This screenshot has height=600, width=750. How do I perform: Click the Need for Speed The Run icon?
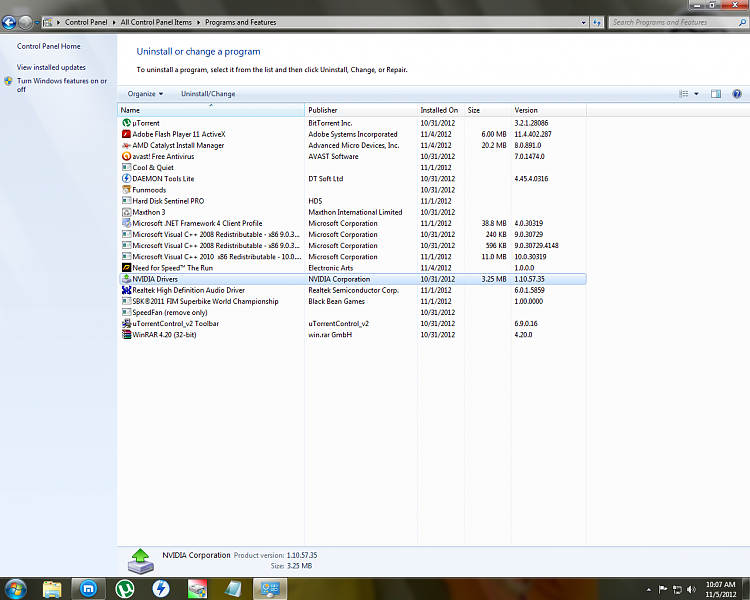click(x=126, y=267)
